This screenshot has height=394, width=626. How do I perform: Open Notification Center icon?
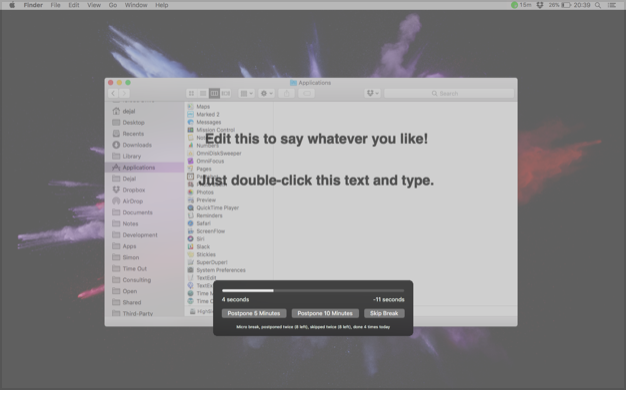(612, 5)
